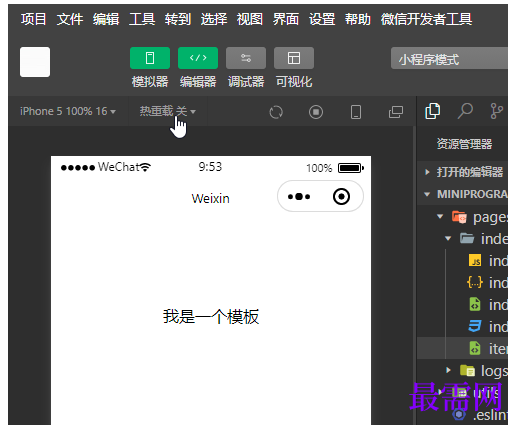Collapse the pages folder in tree
The height and width of the screenshot is (428, 521).
[440, 217]
